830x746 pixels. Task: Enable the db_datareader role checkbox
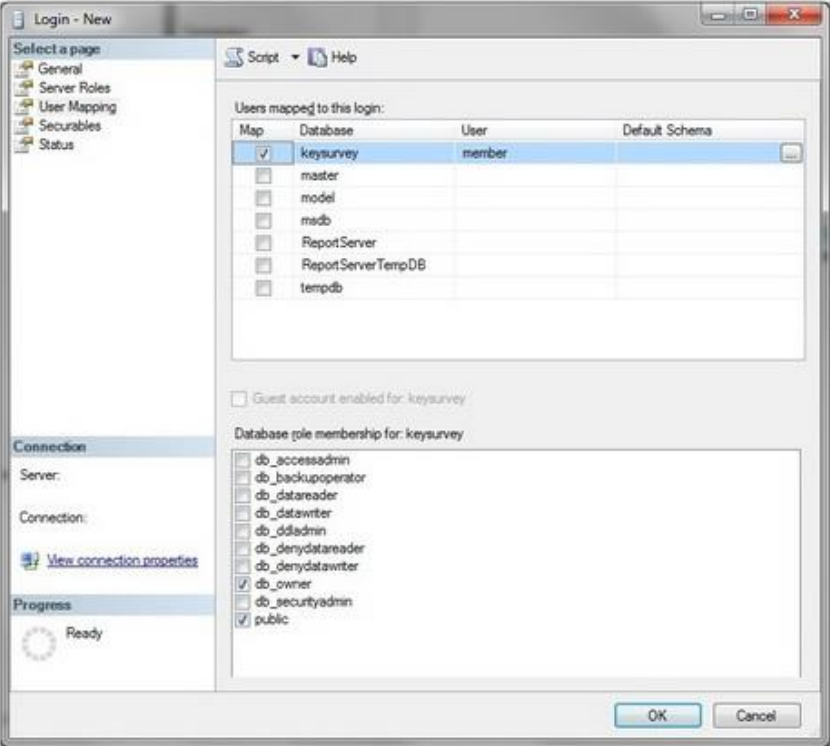(241, 495)
